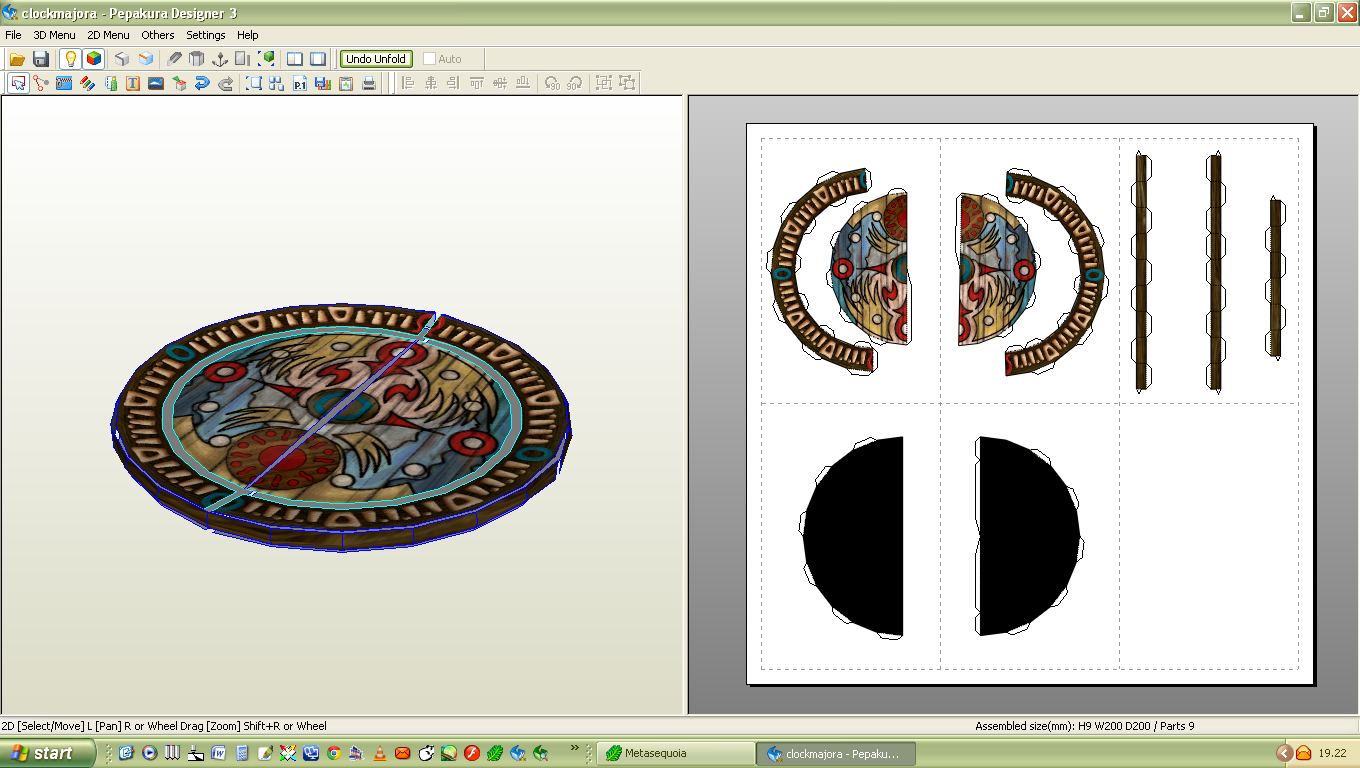Select the colored pencils edge color tool
Viewport: 1360px width, 768px height.
pyautogui.click(x=87, y=83)
